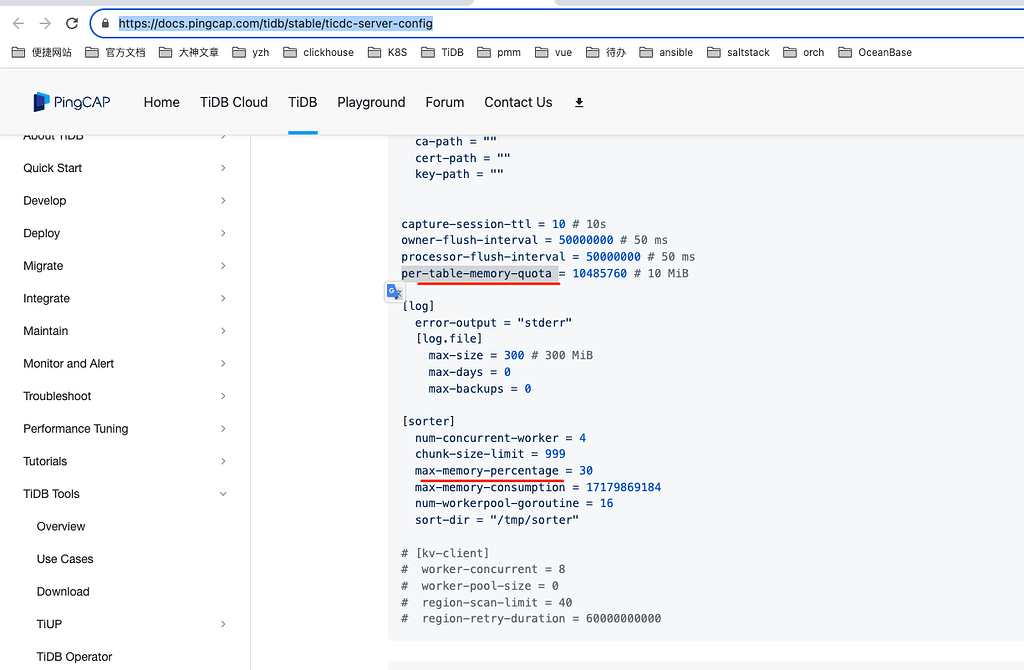Viewport: 1024px width, 670px height.
Task: Expand the Deploy sidebar section
Action: (x=223, y=233)
